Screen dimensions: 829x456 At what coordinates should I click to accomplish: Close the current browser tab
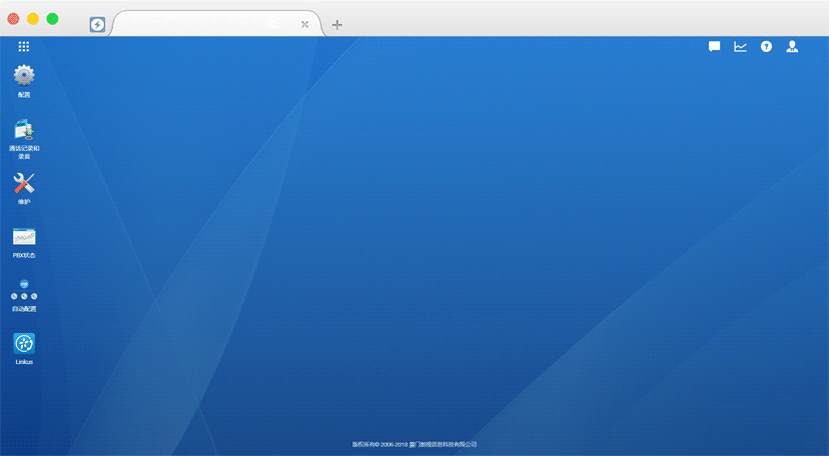[305, 24]
